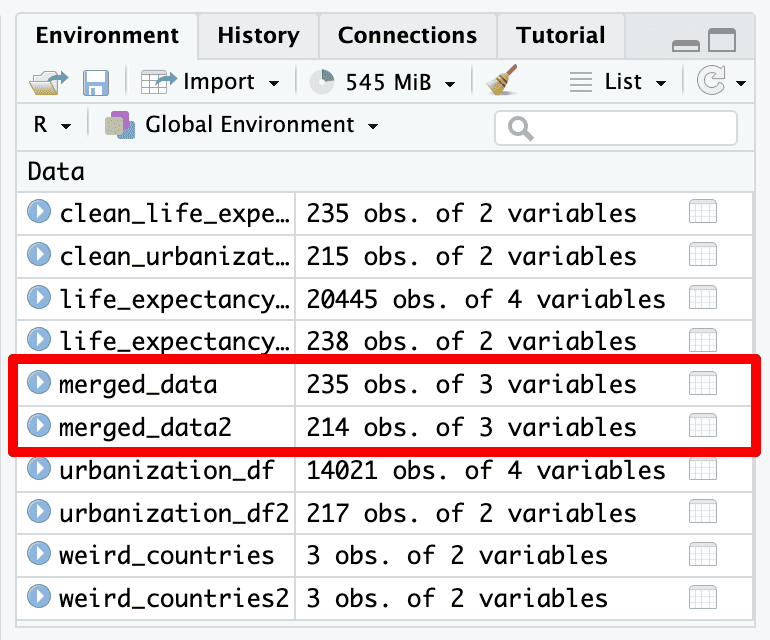
Task: Open urbanization_df table view via grid icon
Action: (x=703, y=470)
